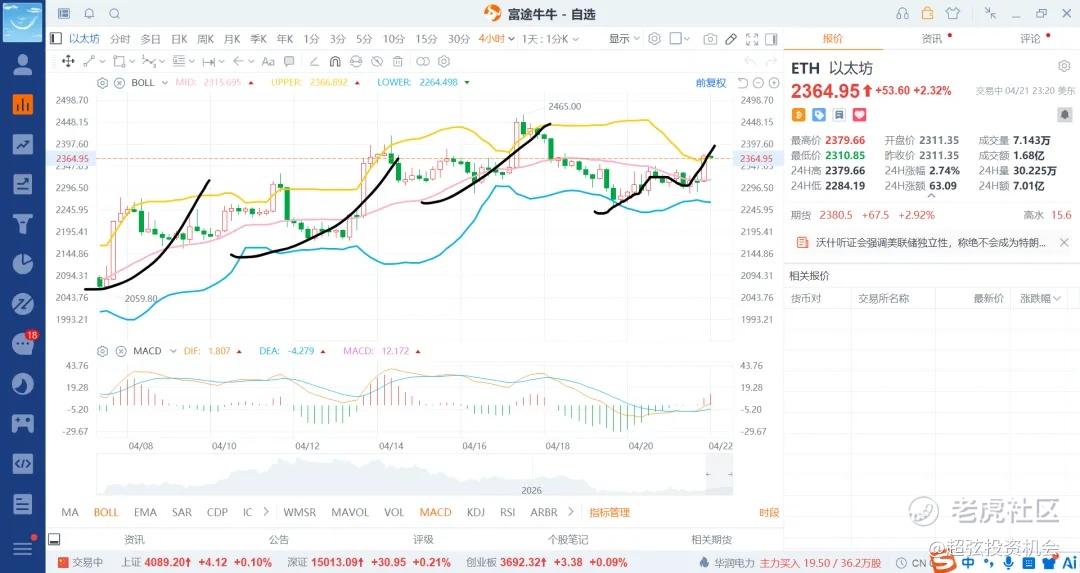
Task: Click the search magnifier icon in title bar
Action: (113, 14)
